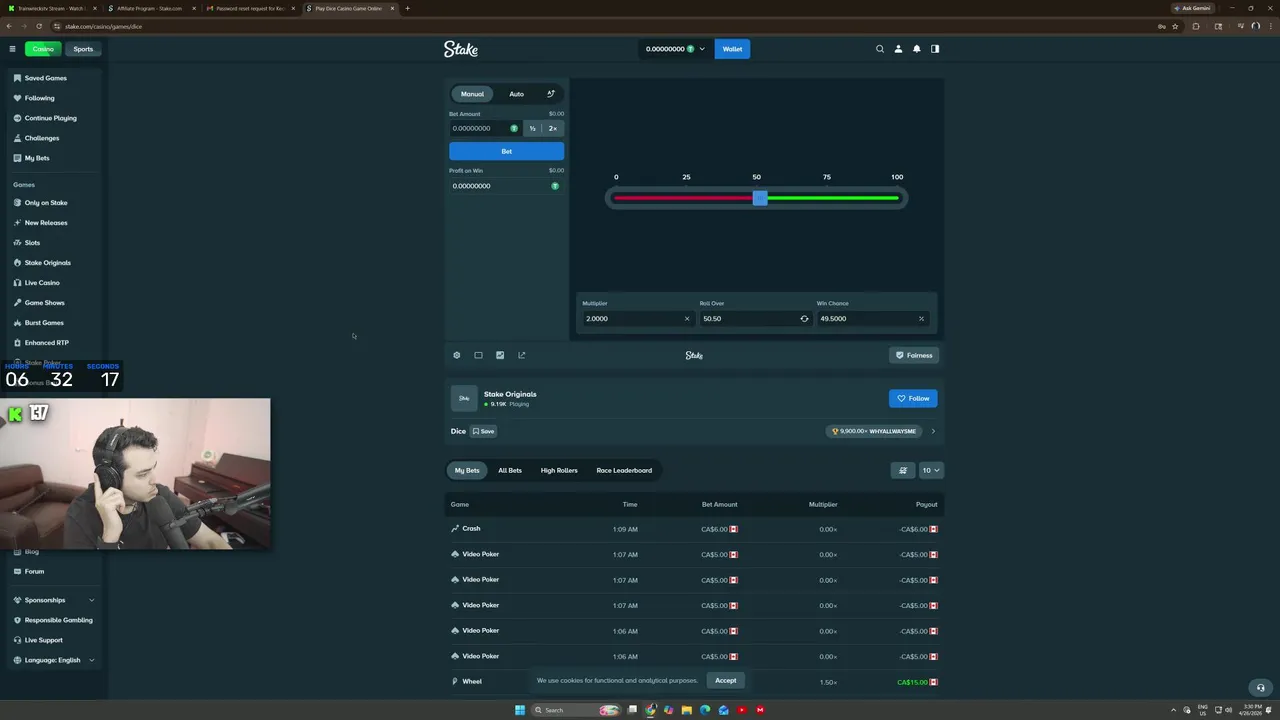Screen dimensions: 1280x720
Task: Bookmark this page with star icon
Action: 1175,26
